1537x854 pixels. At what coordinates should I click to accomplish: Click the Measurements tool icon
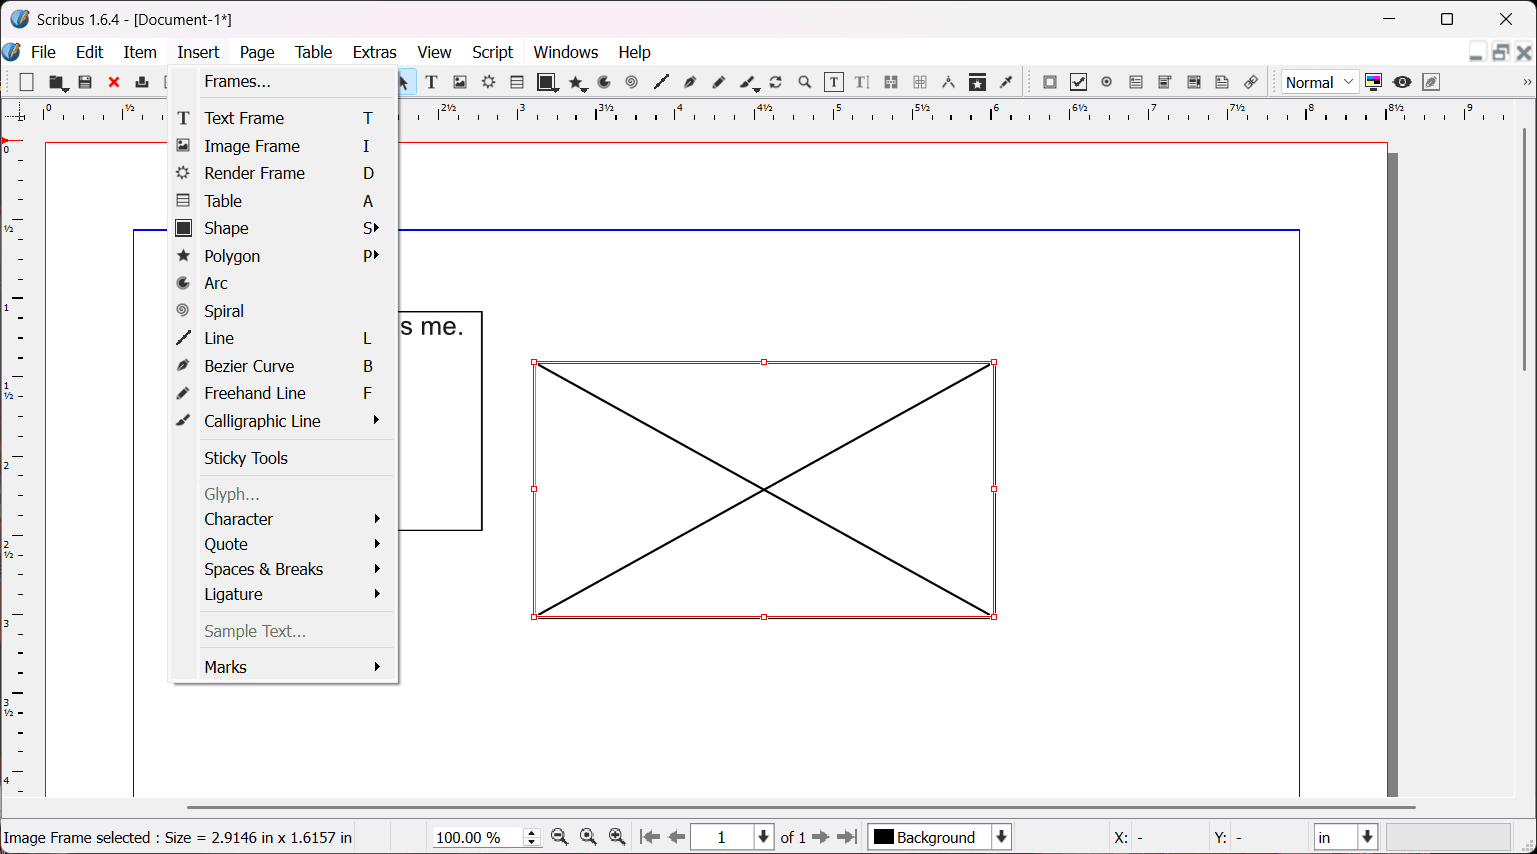point(948,83)
